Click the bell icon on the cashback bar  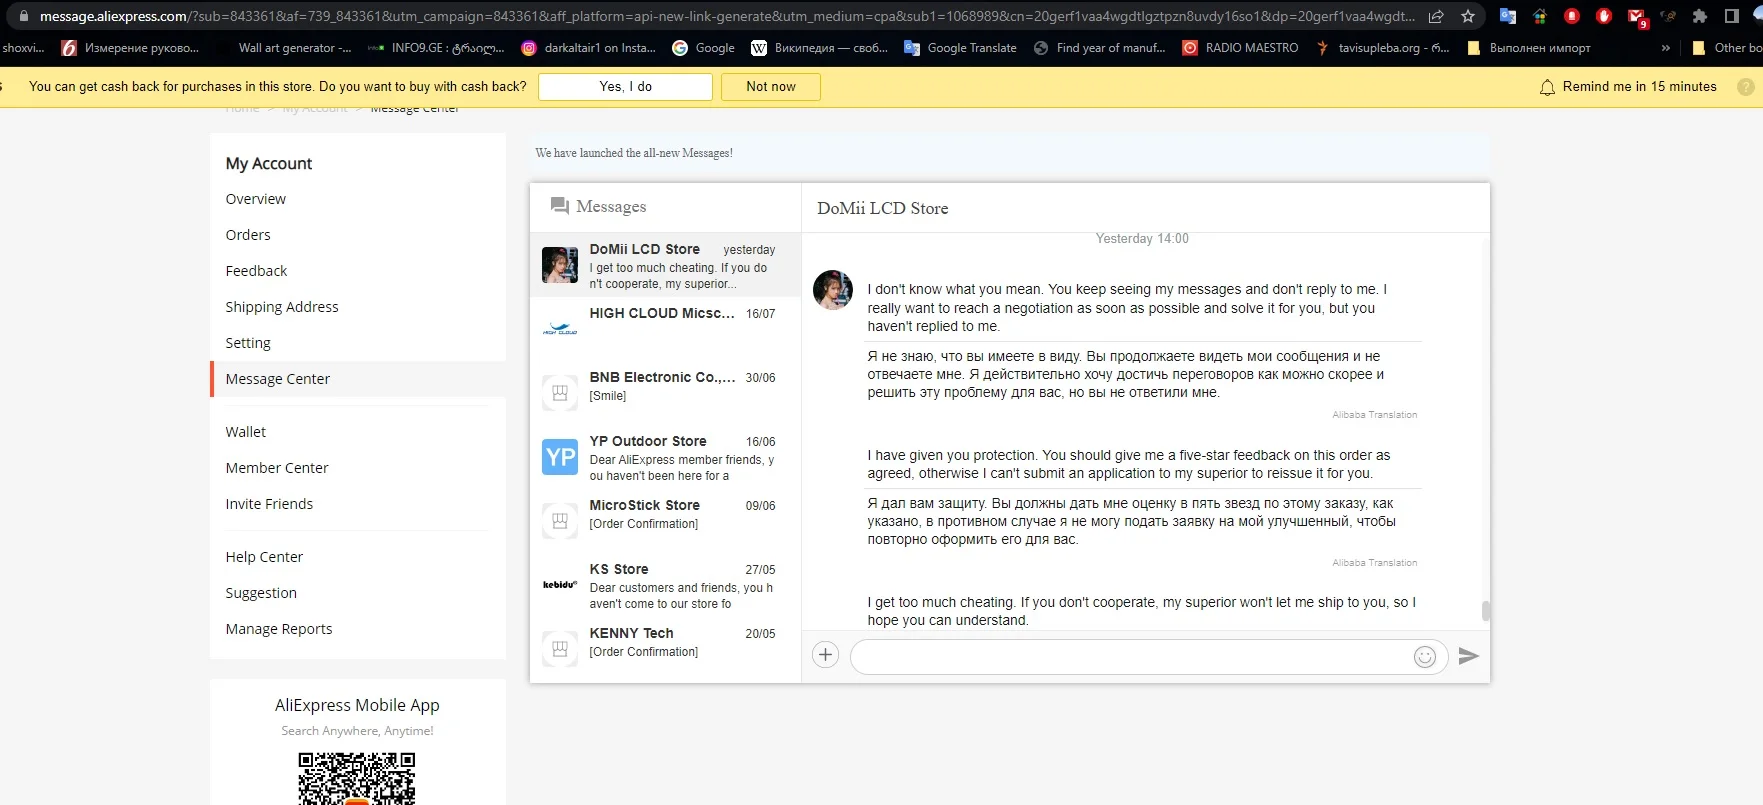(x=1547, y=87)
